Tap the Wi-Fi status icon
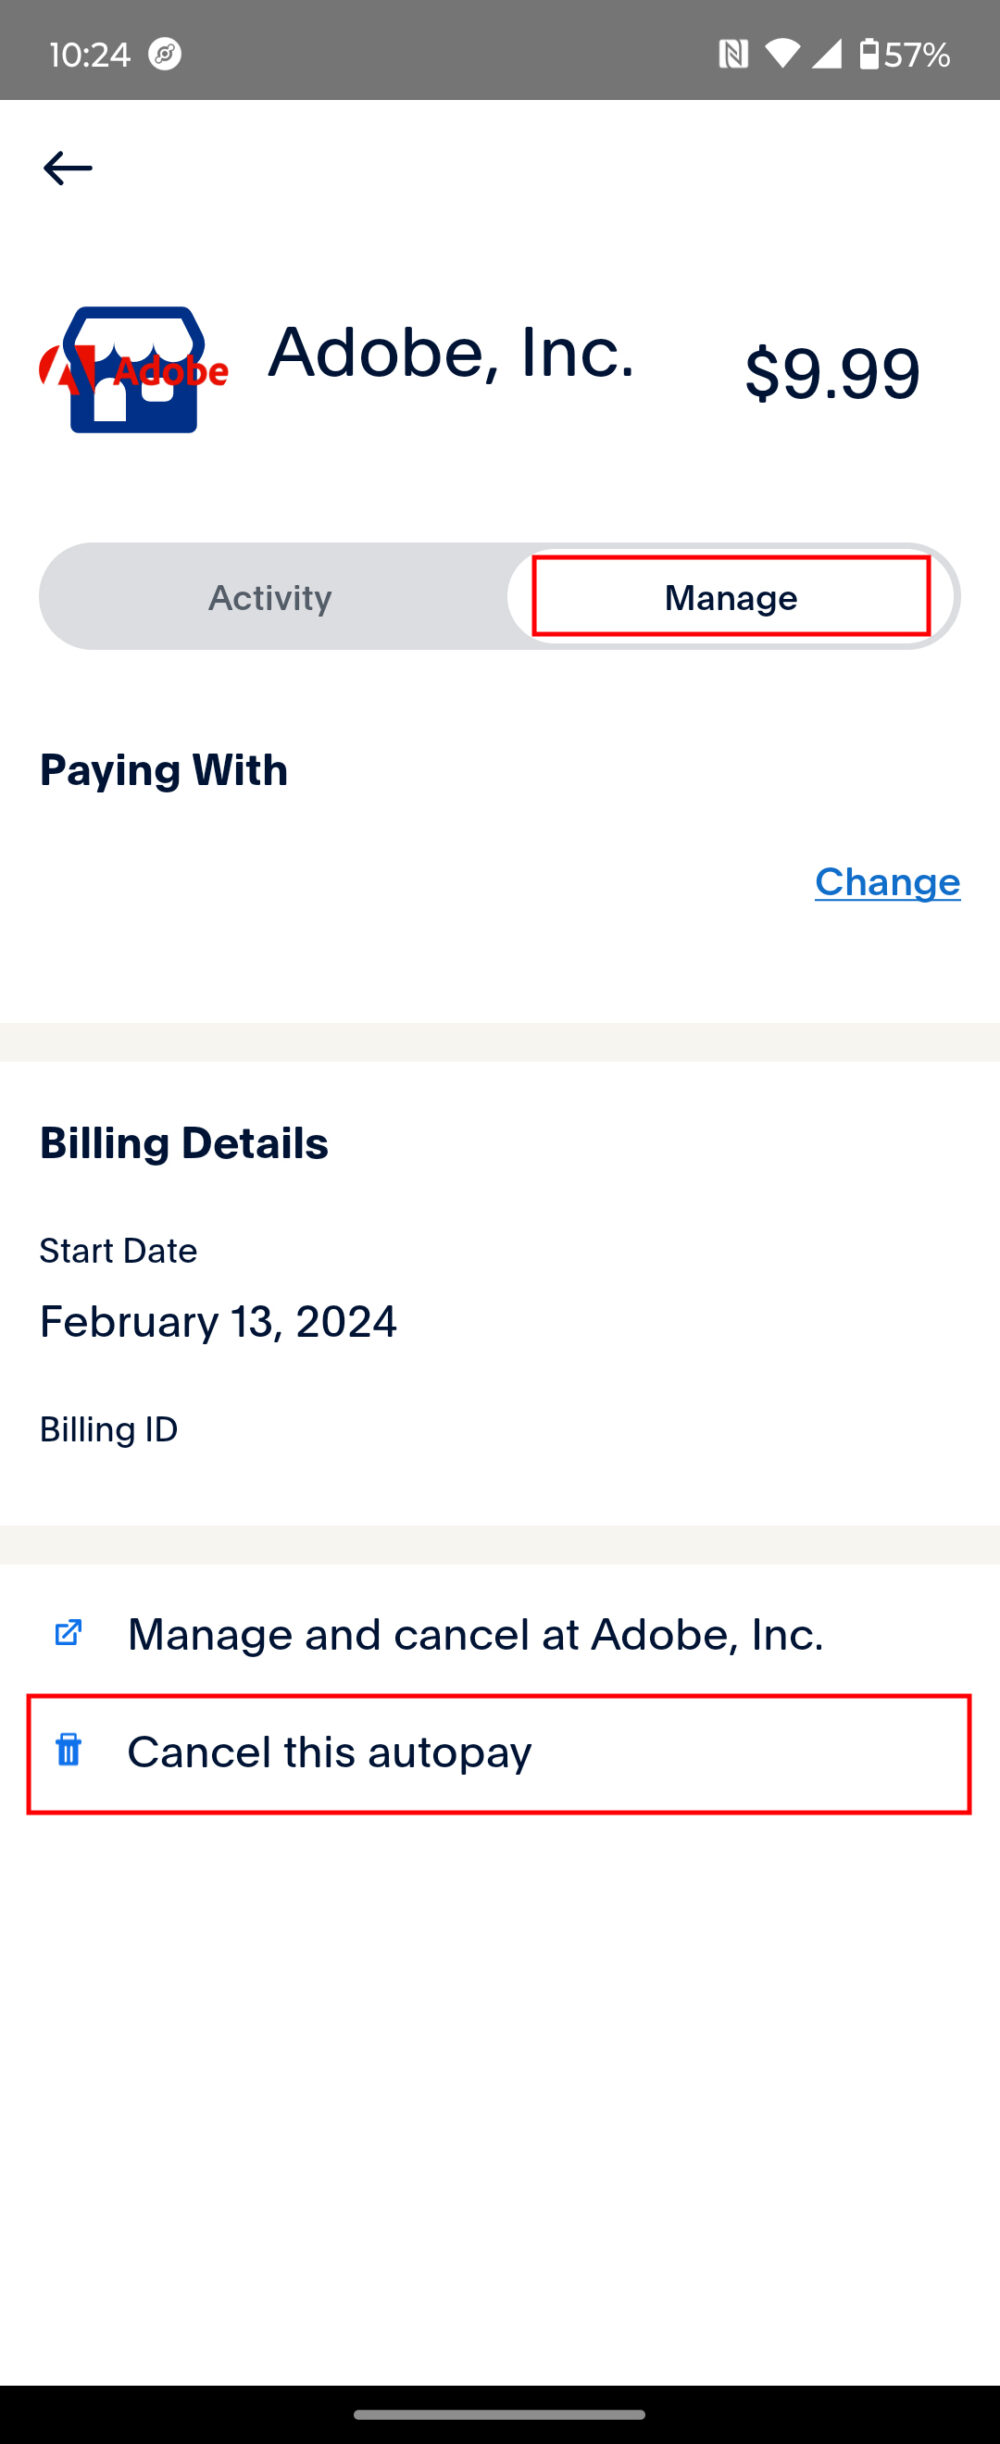 [x=782, y=54]
